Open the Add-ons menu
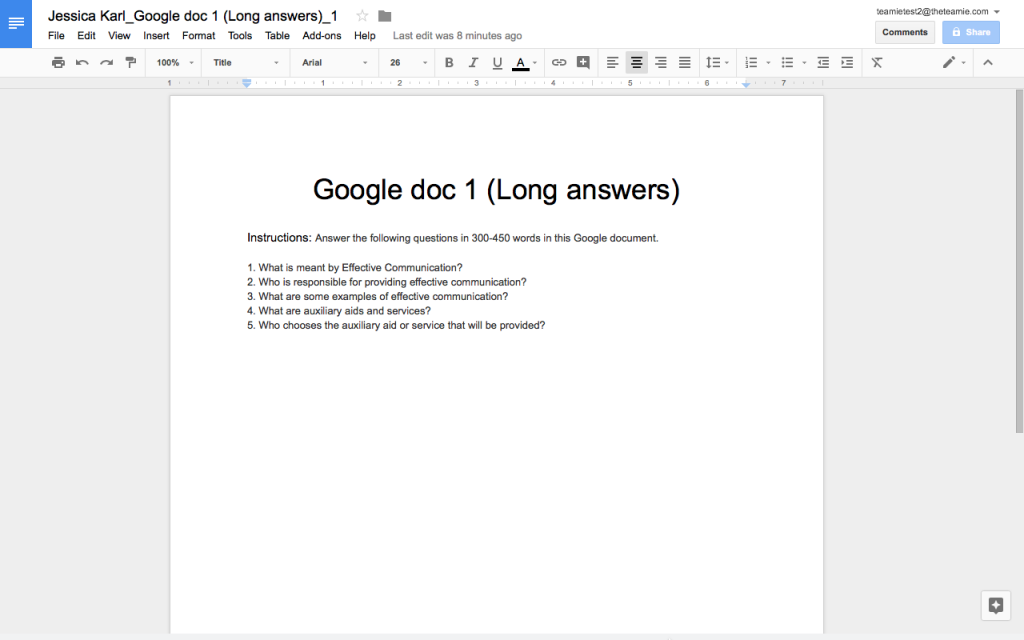The image size is (1024, 640). [321, 36]
